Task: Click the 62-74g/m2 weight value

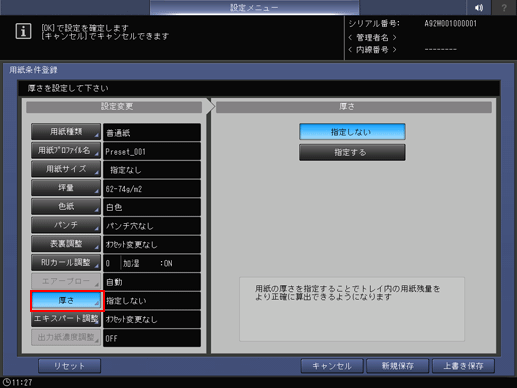Action: pos(152,188)
